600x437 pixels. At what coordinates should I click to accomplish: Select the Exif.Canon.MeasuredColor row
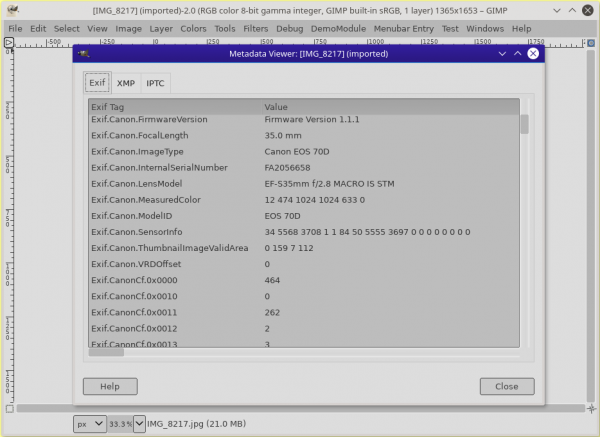click(304, 200)
